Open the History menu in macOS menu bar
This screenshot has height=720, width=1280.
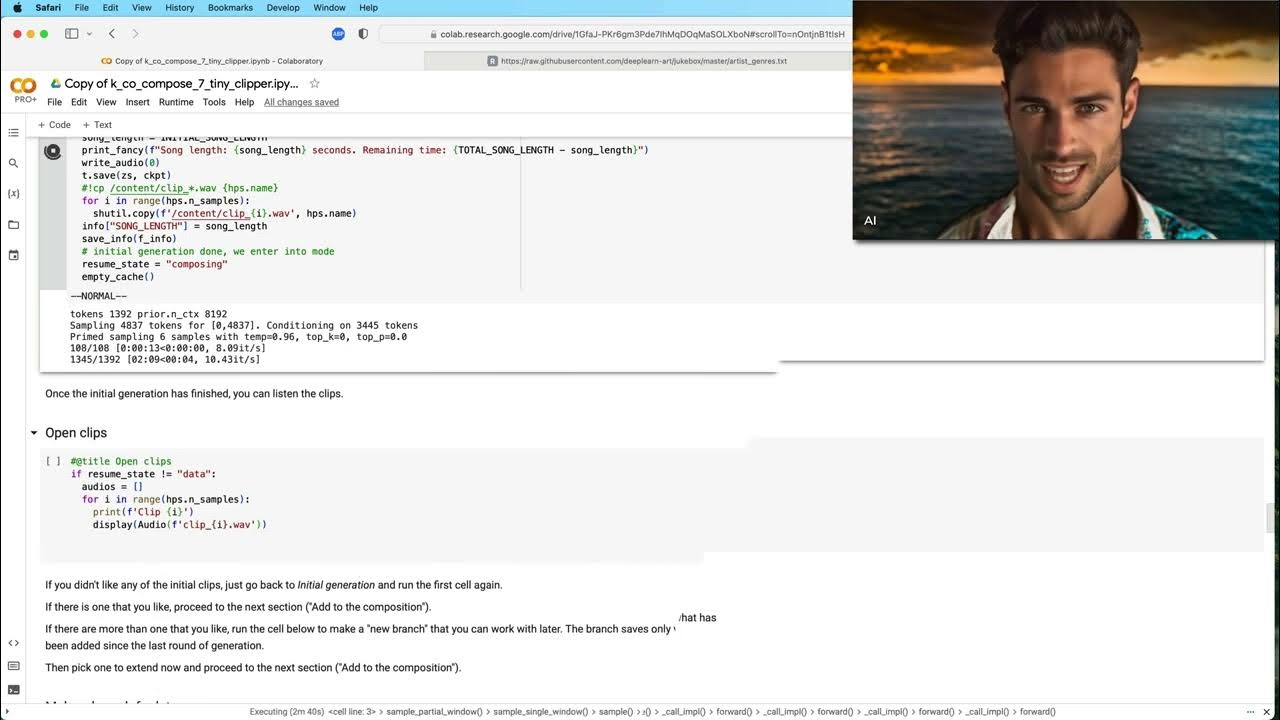coord(180,7)
